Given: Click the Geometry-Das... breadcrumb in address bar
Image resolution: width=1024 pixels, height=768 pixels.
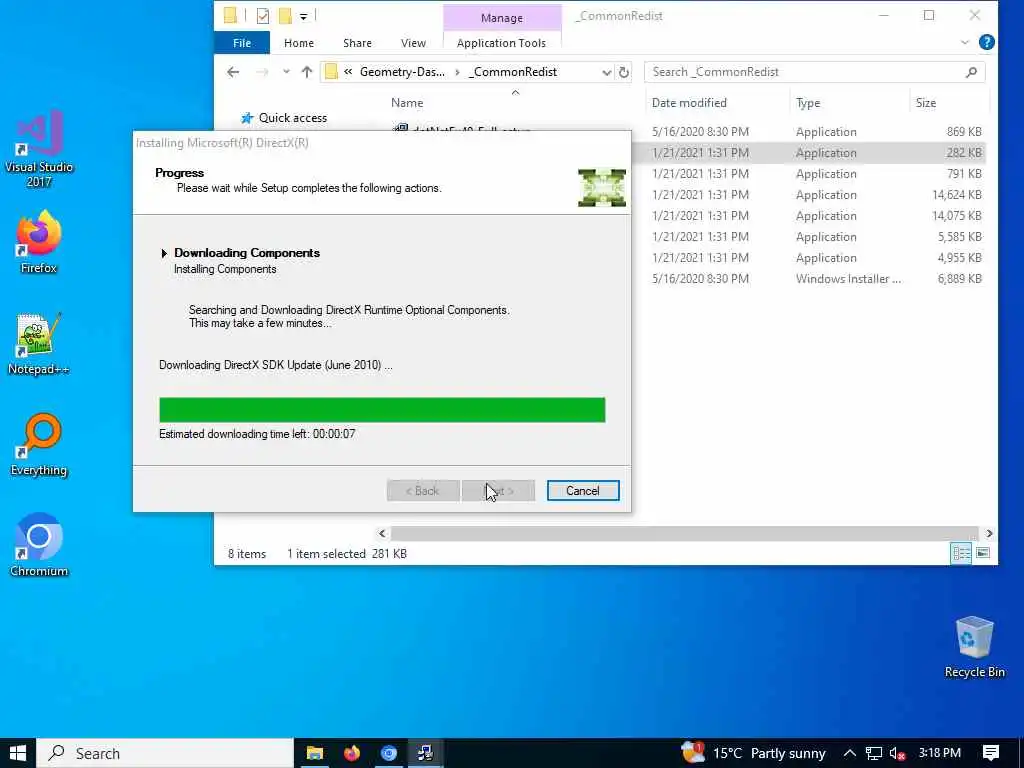Looking at the screenshot, I should tap(402, 72).
